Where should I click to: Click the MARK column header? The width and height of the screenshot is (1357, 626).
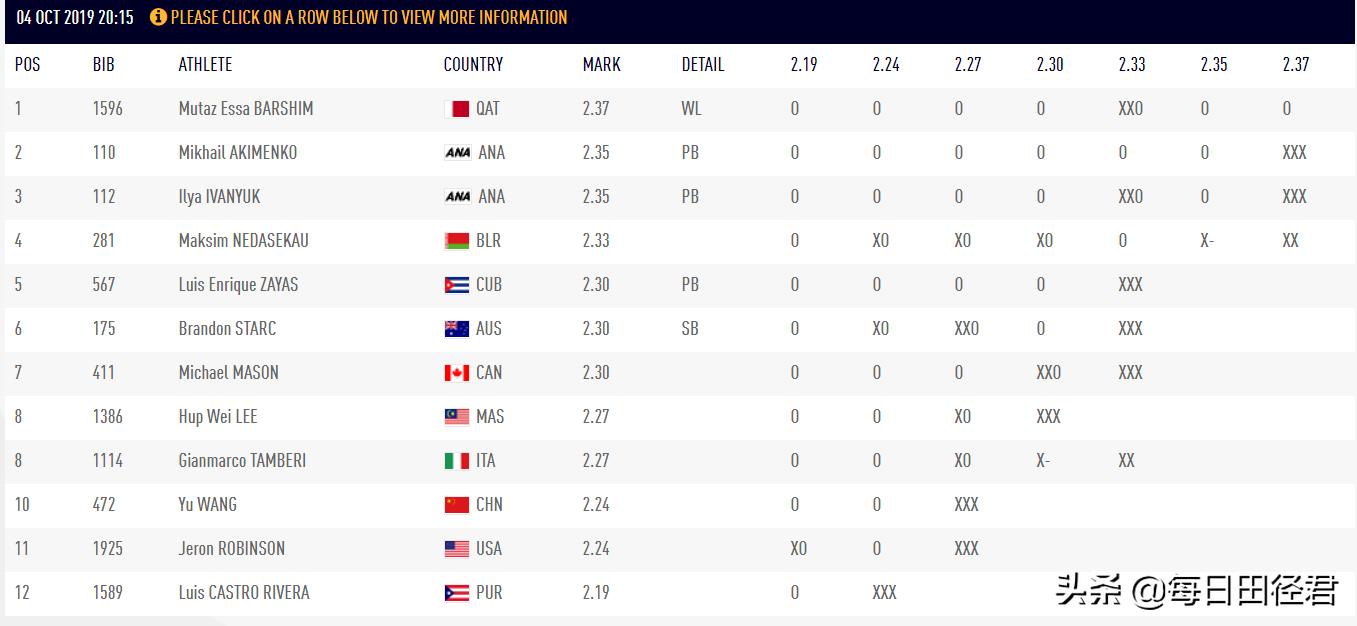(601, 64)
